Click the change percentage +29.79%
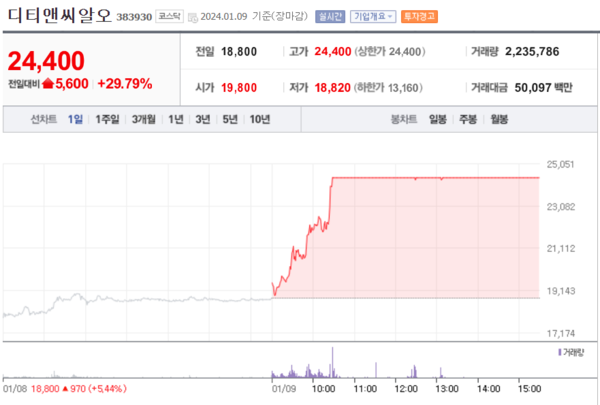The height and width of the screenshot is (405, 600). (x=125, y=83)
